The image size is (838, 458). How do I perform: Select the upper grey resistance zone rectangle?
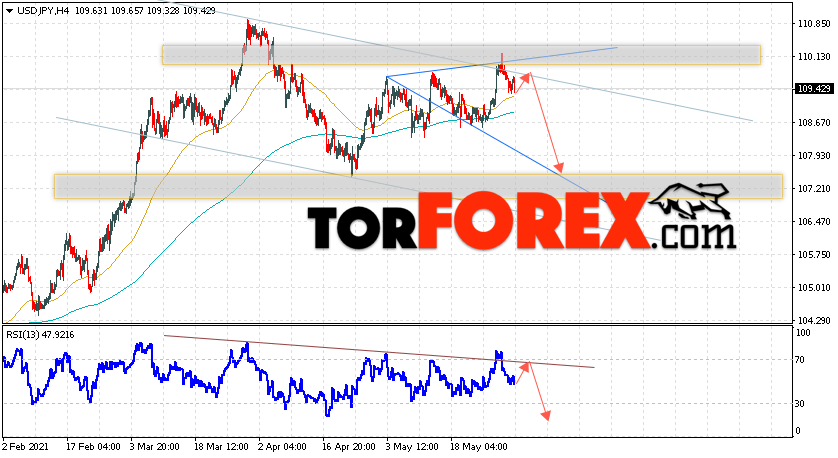tap(461, 55)
